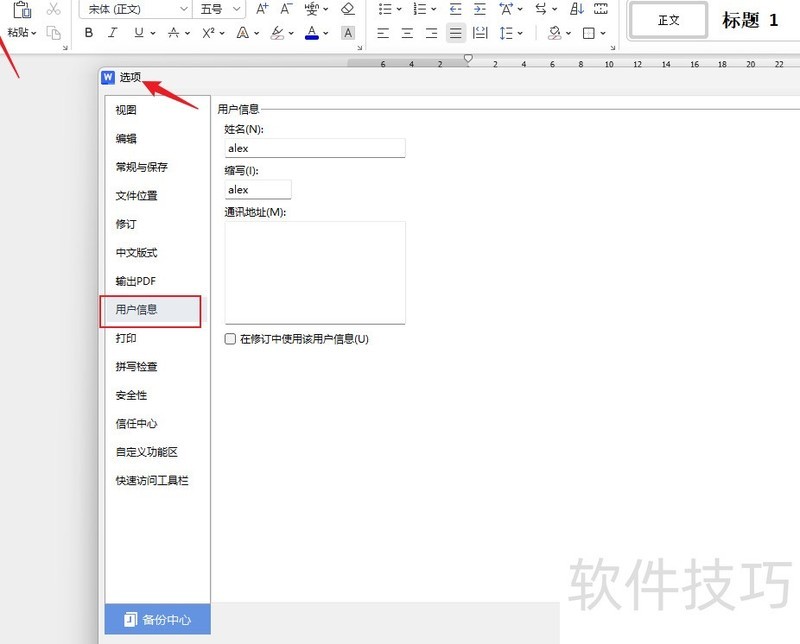This screenshot has height=644, width=800.
Task: Select 打印 in the options sidebar
Action: click(x=126, y=338)
